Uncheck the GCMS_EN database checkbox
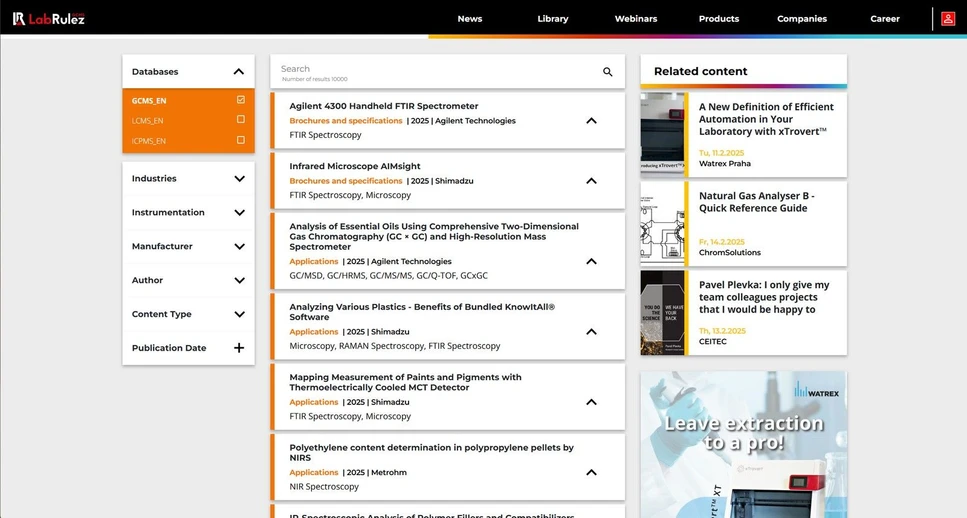Screen dimensions: 967x518 pos(241,99)
